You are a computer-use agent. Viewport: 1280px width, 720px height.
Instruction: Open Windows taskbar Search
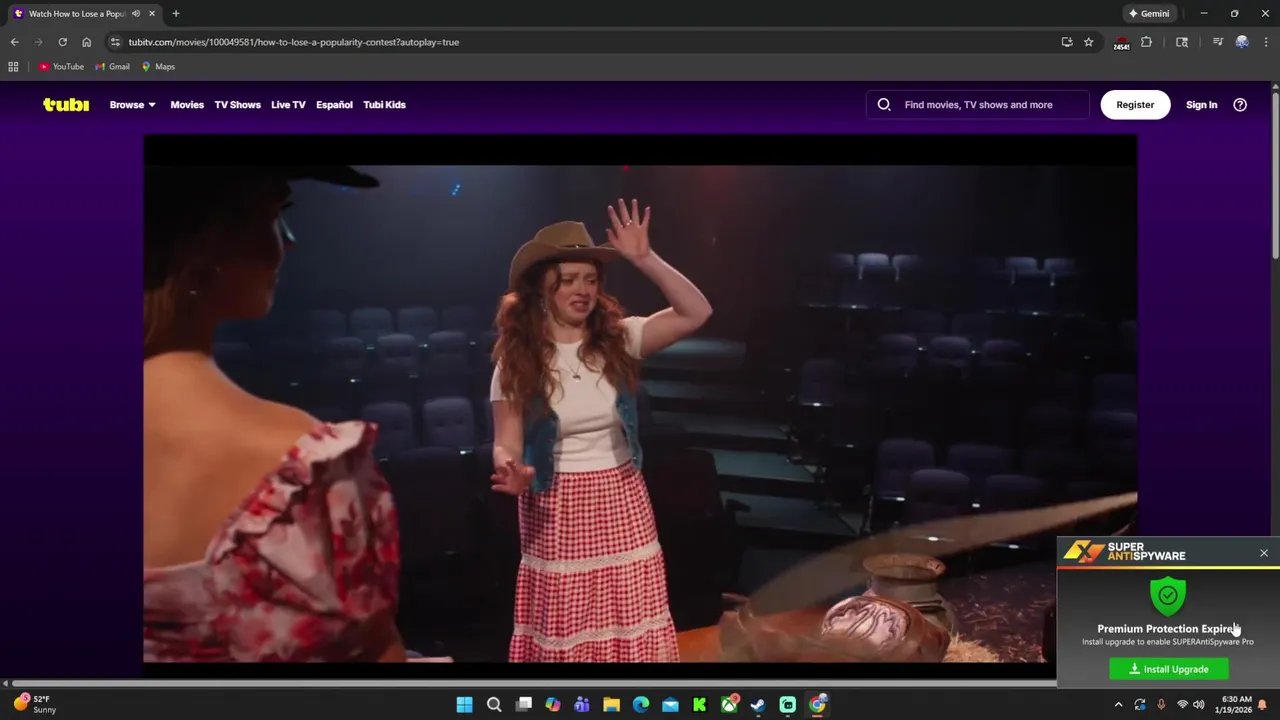point(494,705)
